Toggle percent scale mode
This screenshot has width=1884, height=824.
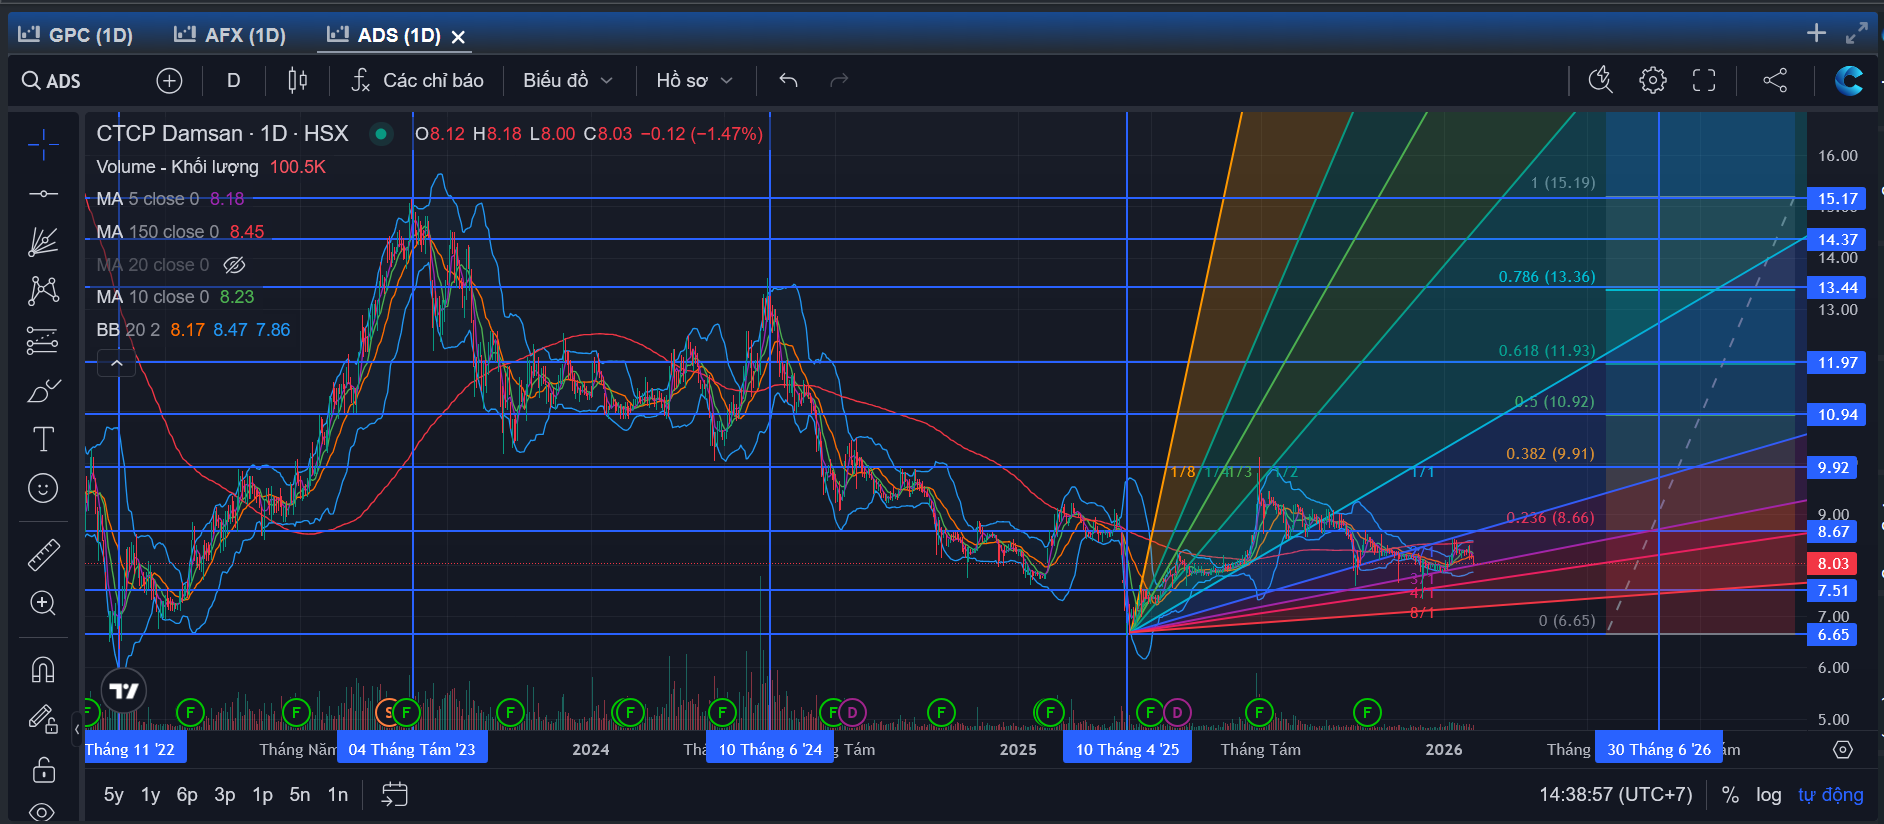coord(1730,795)
